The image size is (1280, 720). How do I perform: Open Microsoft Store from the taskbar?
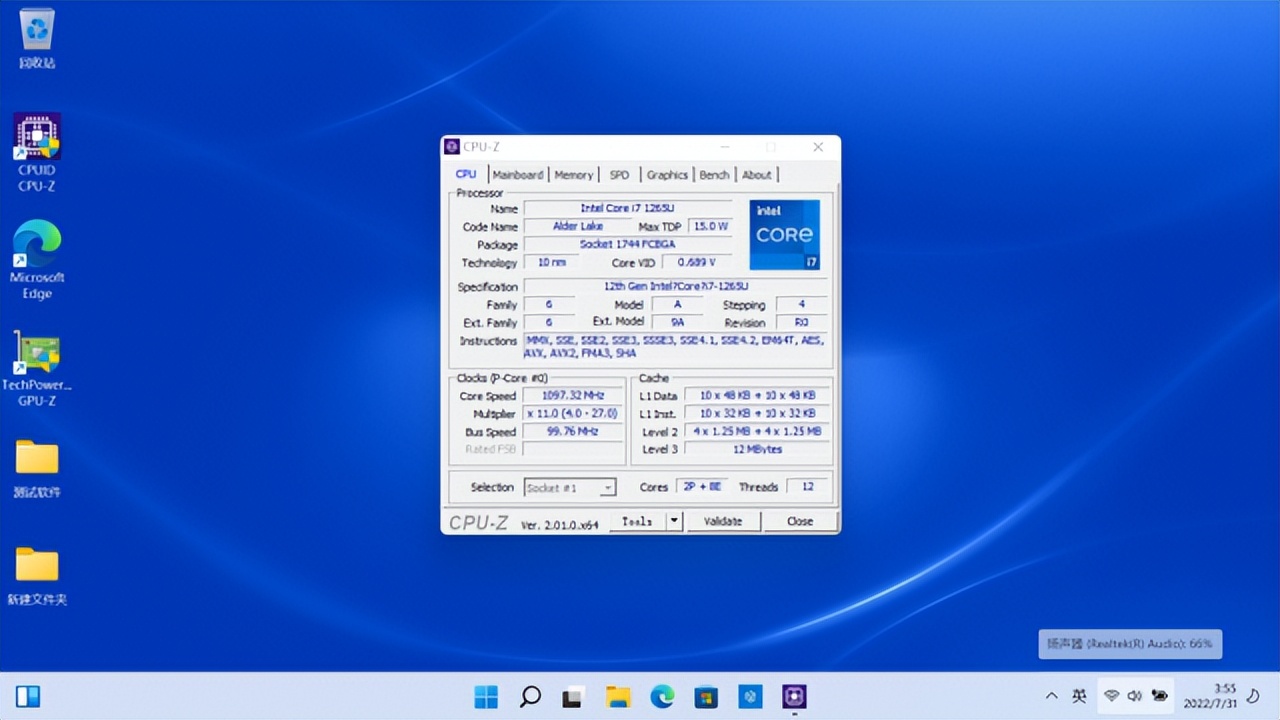click(x=706, y=696)
